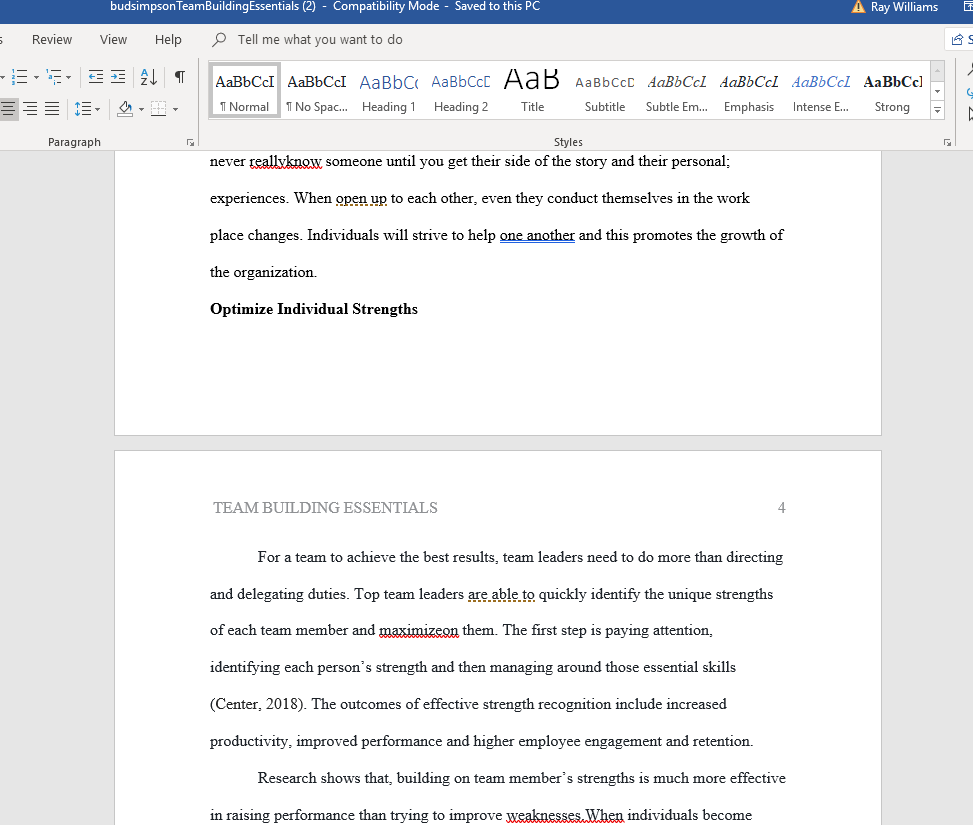Click the heading "Optimize Individual Strengths"
Screen dimensions: 973x825
[314, 309]
